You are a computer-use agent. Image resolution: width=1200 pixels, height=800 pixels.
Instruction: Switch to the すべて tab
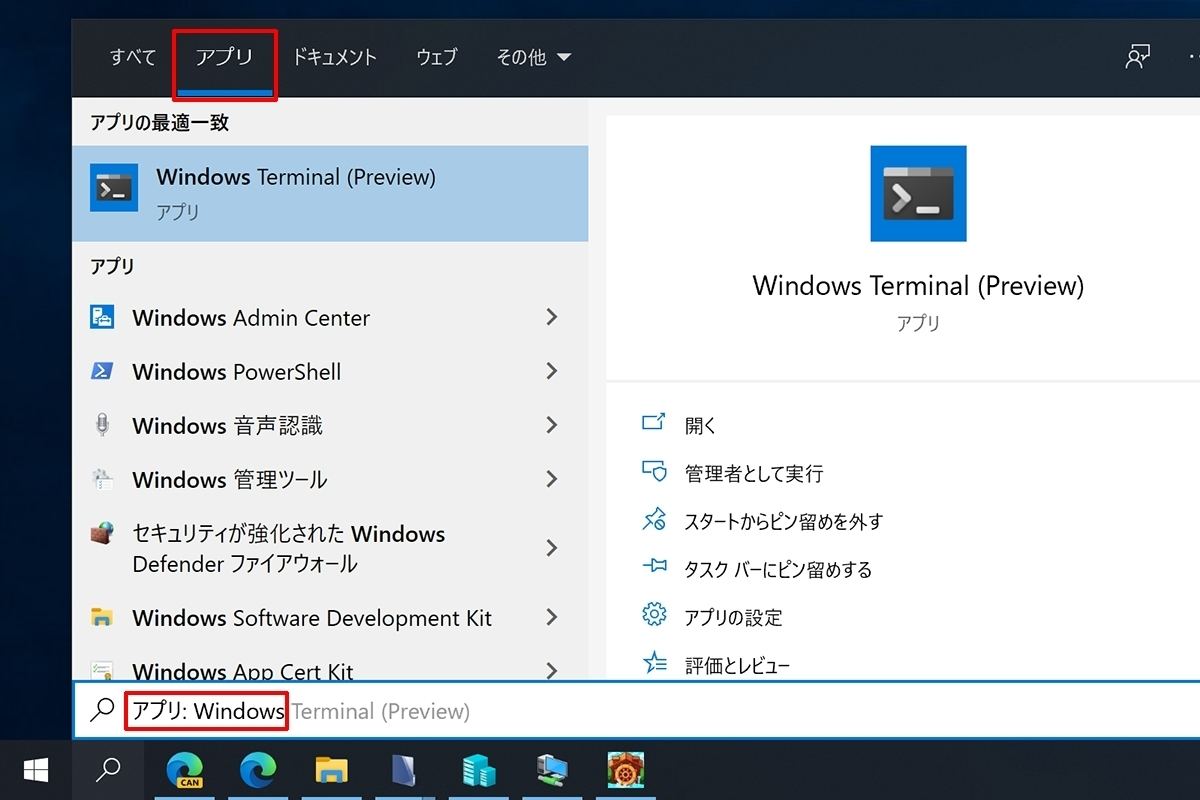(132, 57)
